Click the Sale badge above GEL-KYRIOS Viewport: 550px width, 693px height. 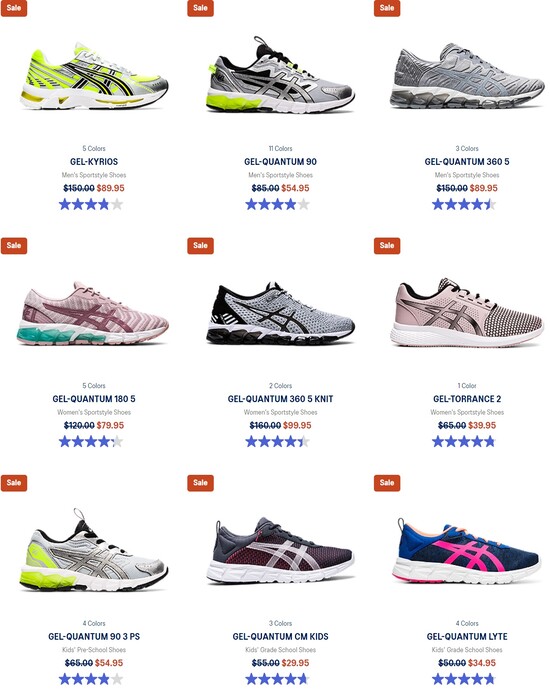pyautogui.click(x=14, y=8)
